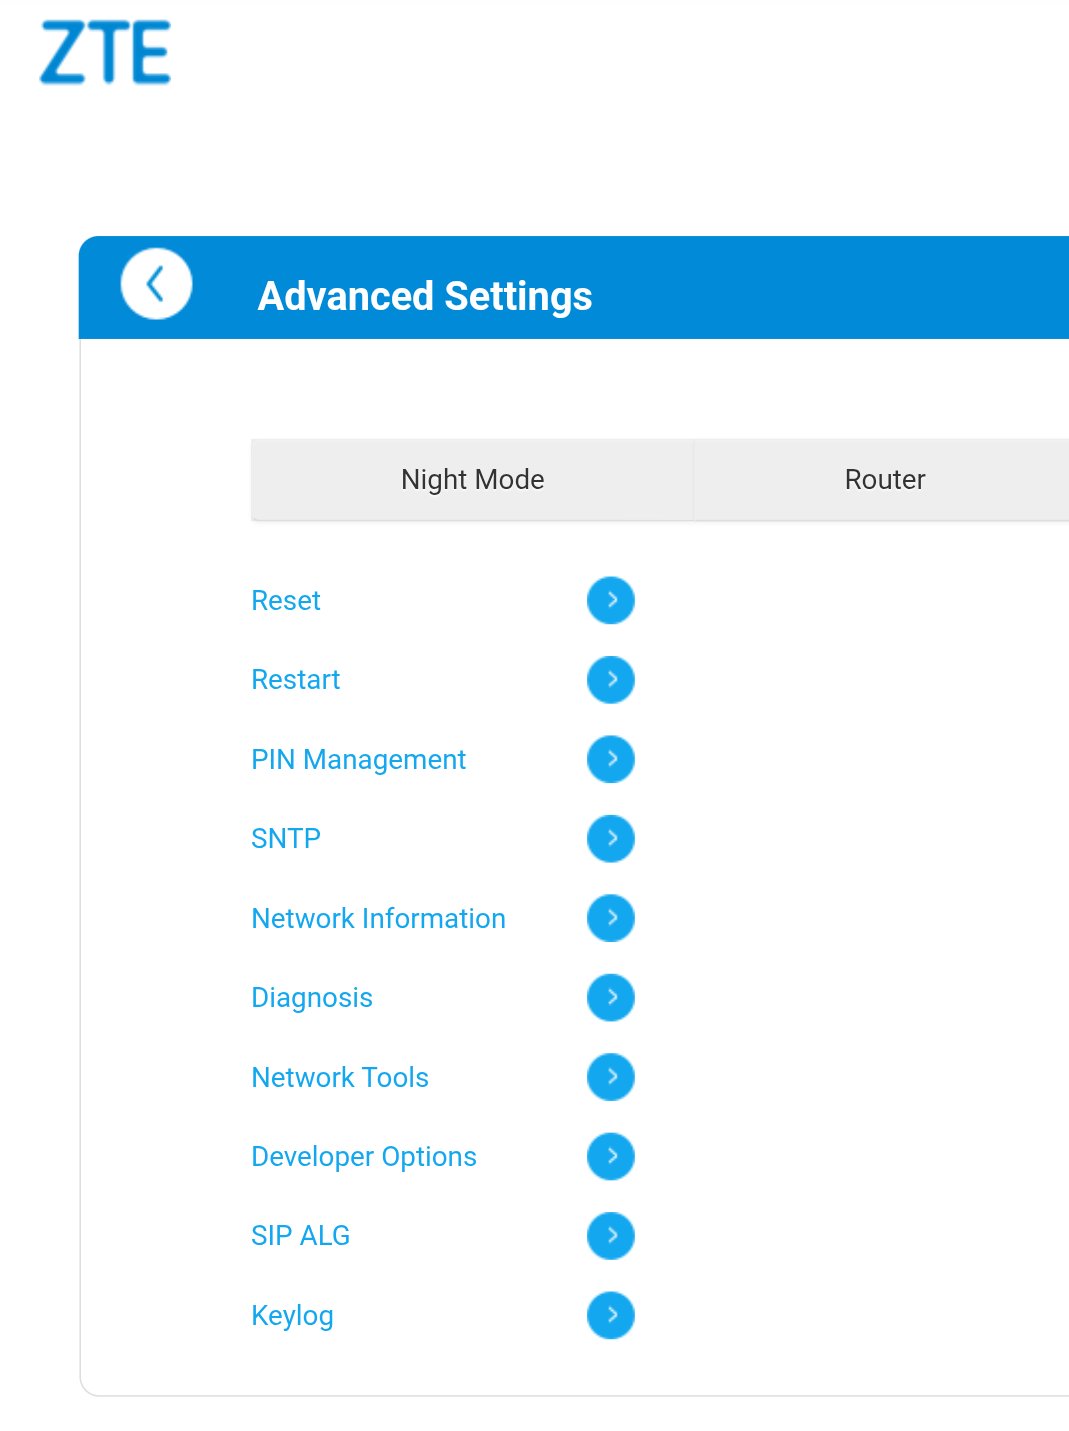Open the Developer Options link

pos(364,1156)
